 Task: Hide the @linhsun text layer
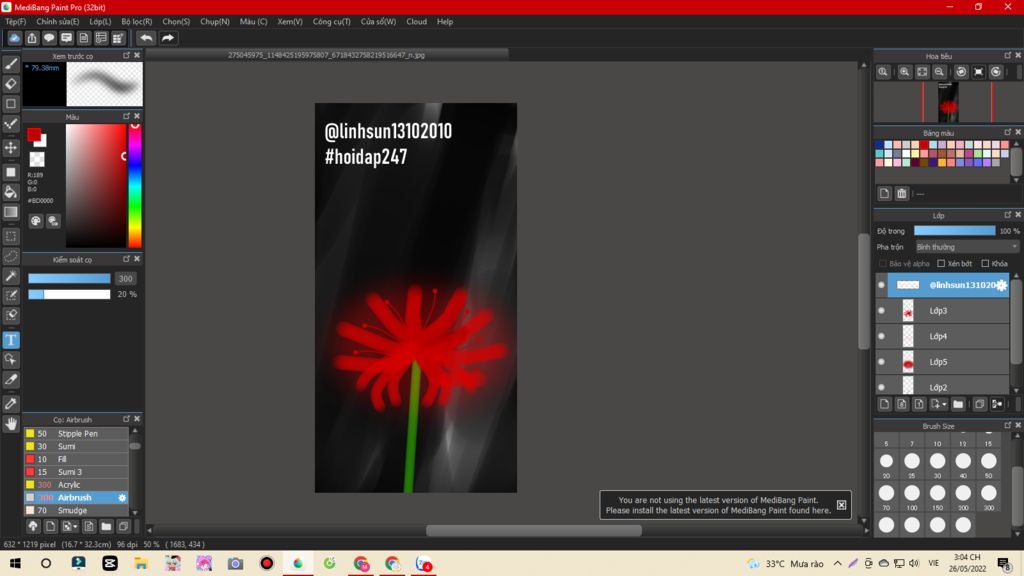pos(882,285)
